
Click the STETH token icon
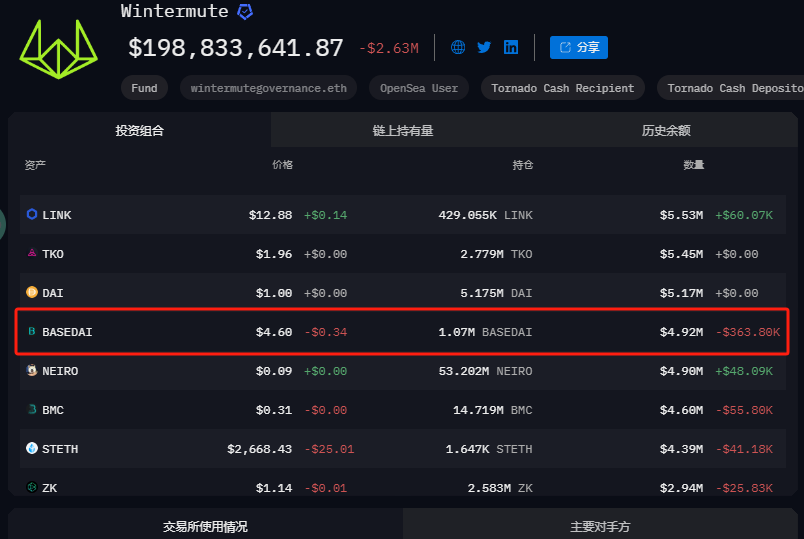tap(32, 448)
